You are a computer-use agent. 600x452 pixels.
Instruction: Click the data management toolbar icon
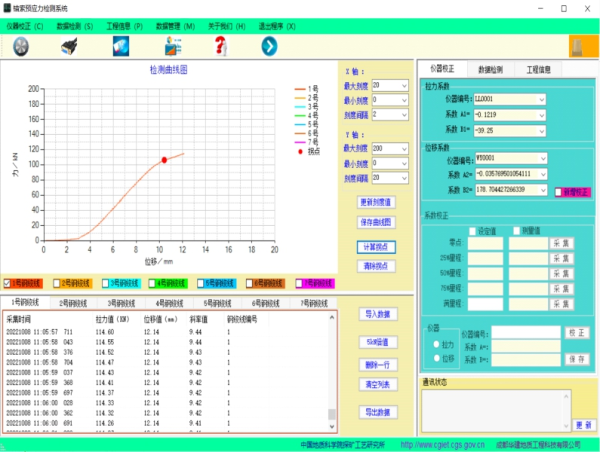click(171, 45)
